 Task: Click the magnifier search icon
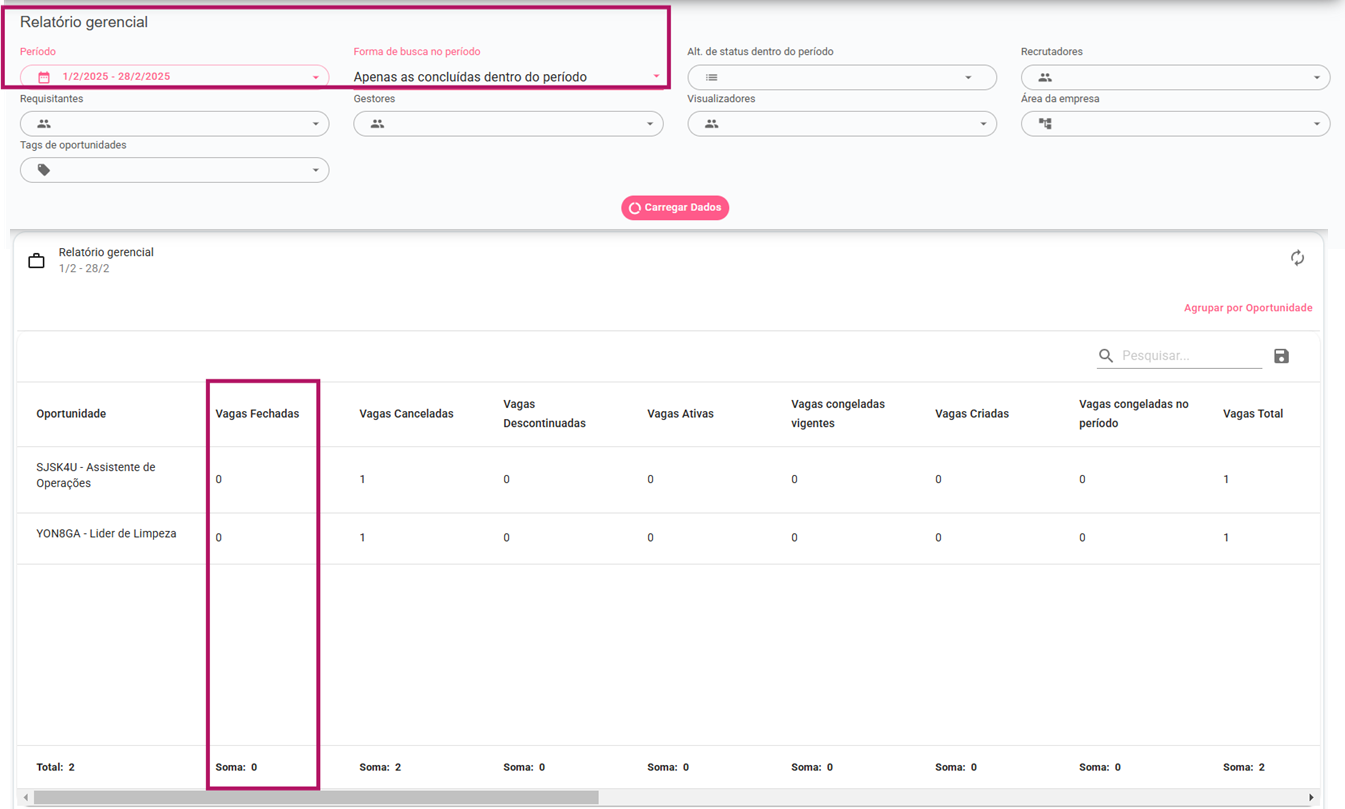point(1105,356)
